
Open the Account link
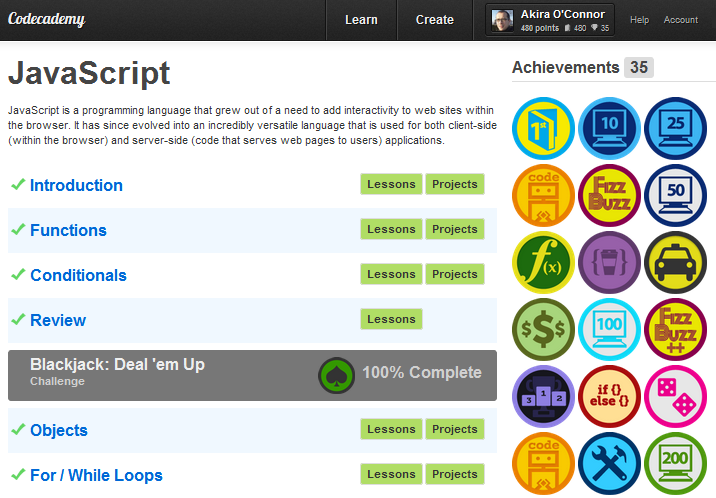click(680, 20)
